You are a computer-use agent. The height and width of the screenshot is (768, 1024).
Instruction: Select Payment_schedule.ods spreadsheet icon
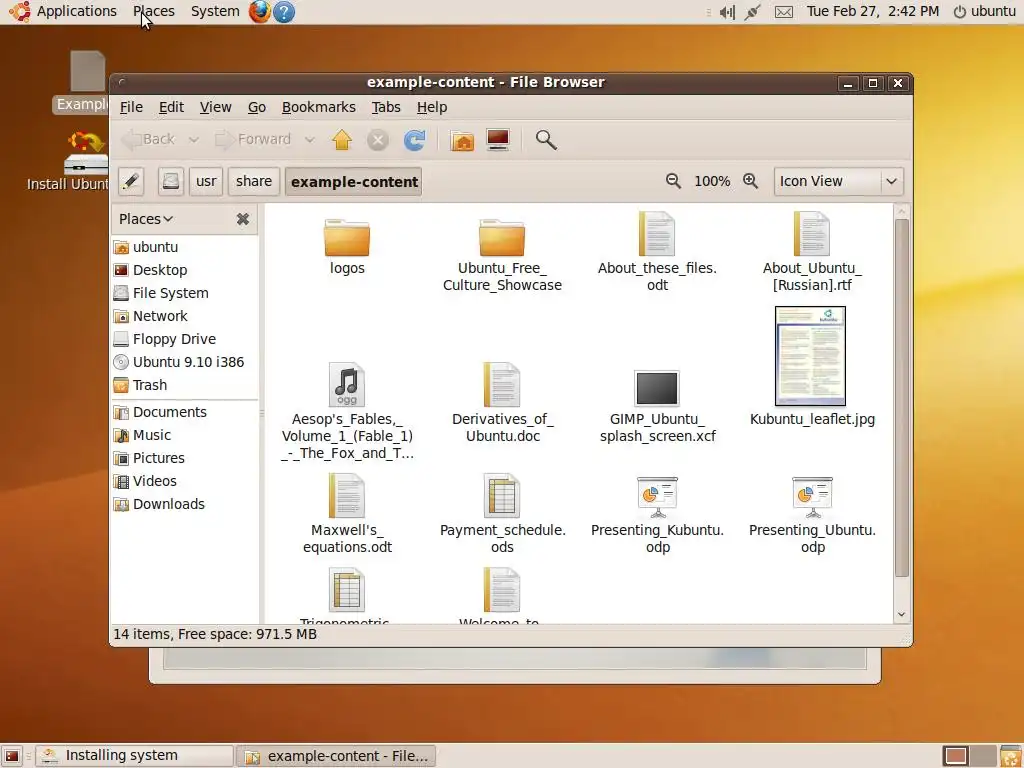coord(502,496)
